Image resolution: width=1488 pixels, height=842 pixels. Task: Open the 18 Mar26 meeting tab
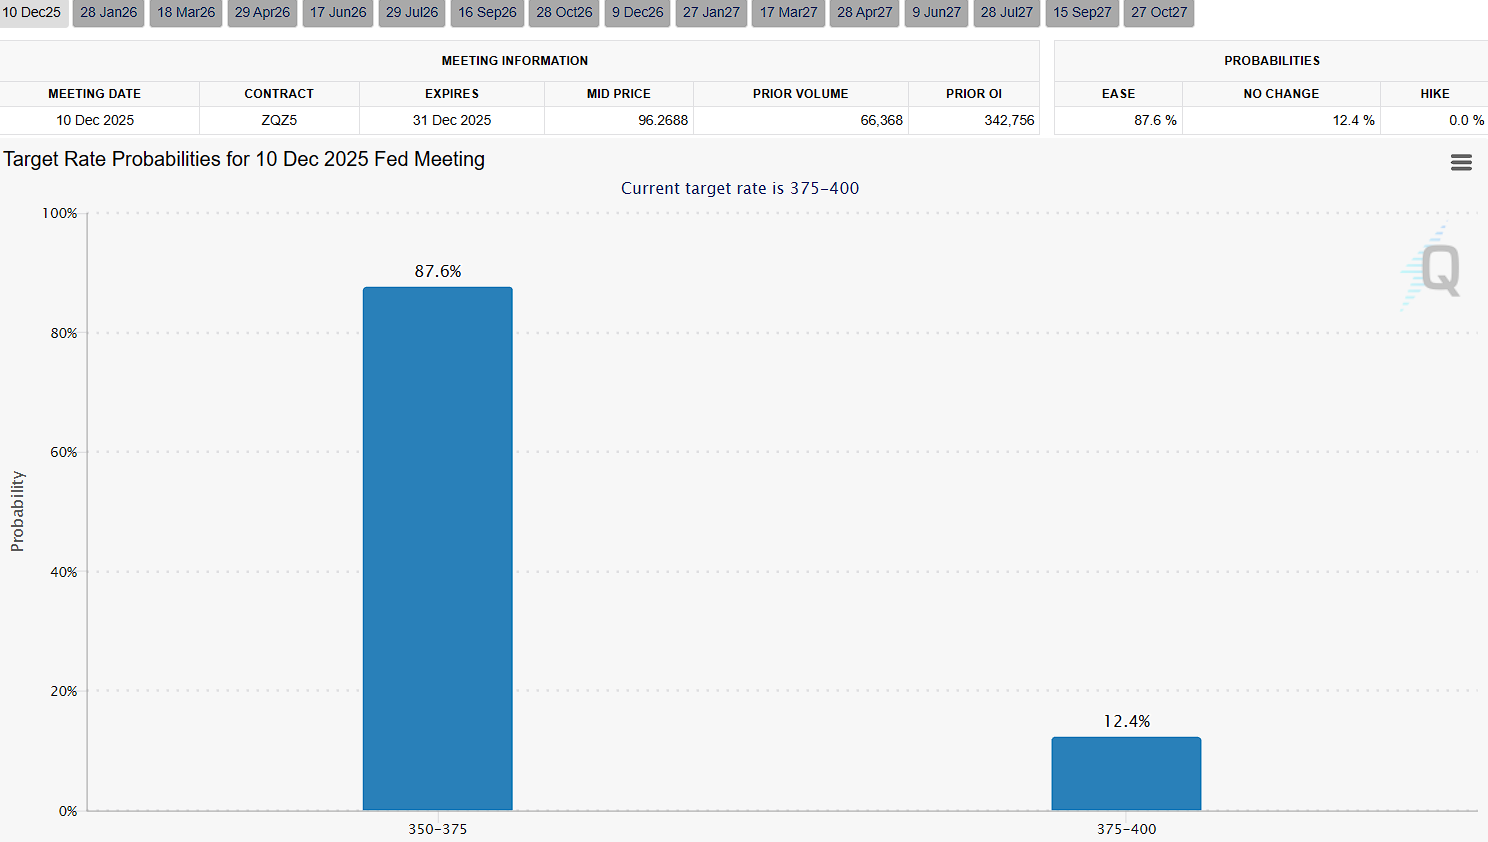186,13
